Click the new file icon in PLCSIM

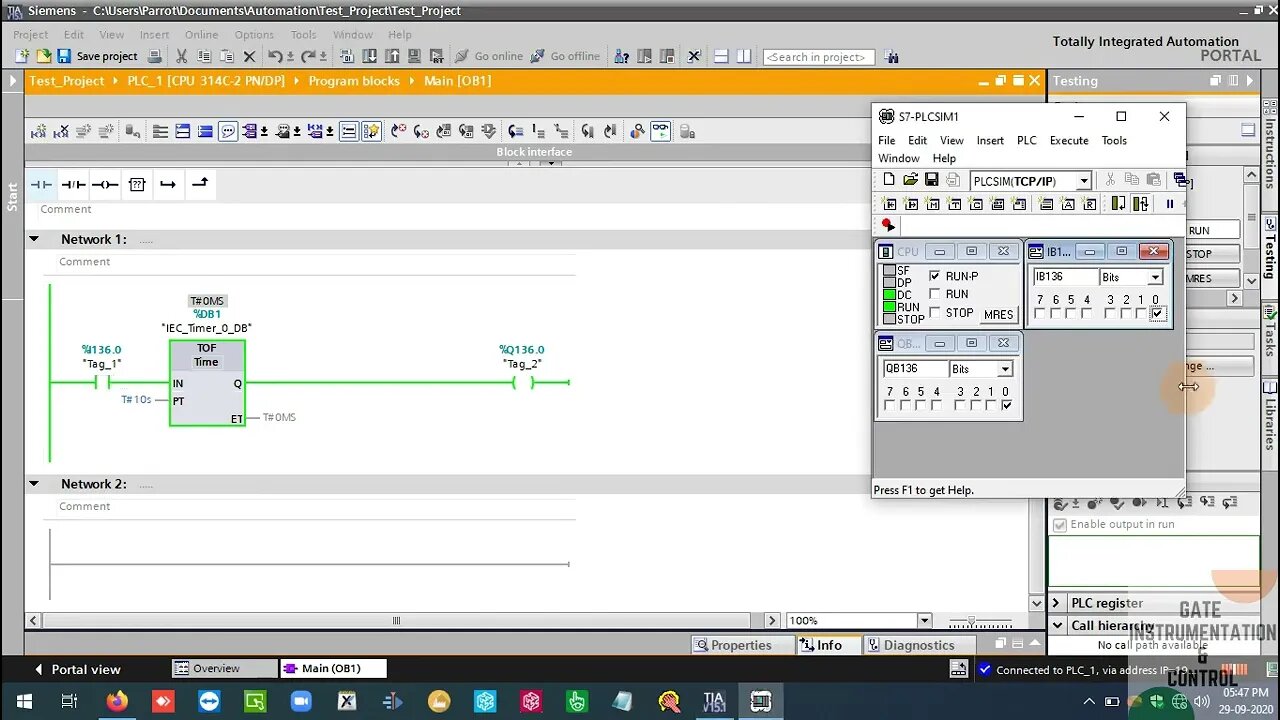pyautogui.click(x=889, y=179)
